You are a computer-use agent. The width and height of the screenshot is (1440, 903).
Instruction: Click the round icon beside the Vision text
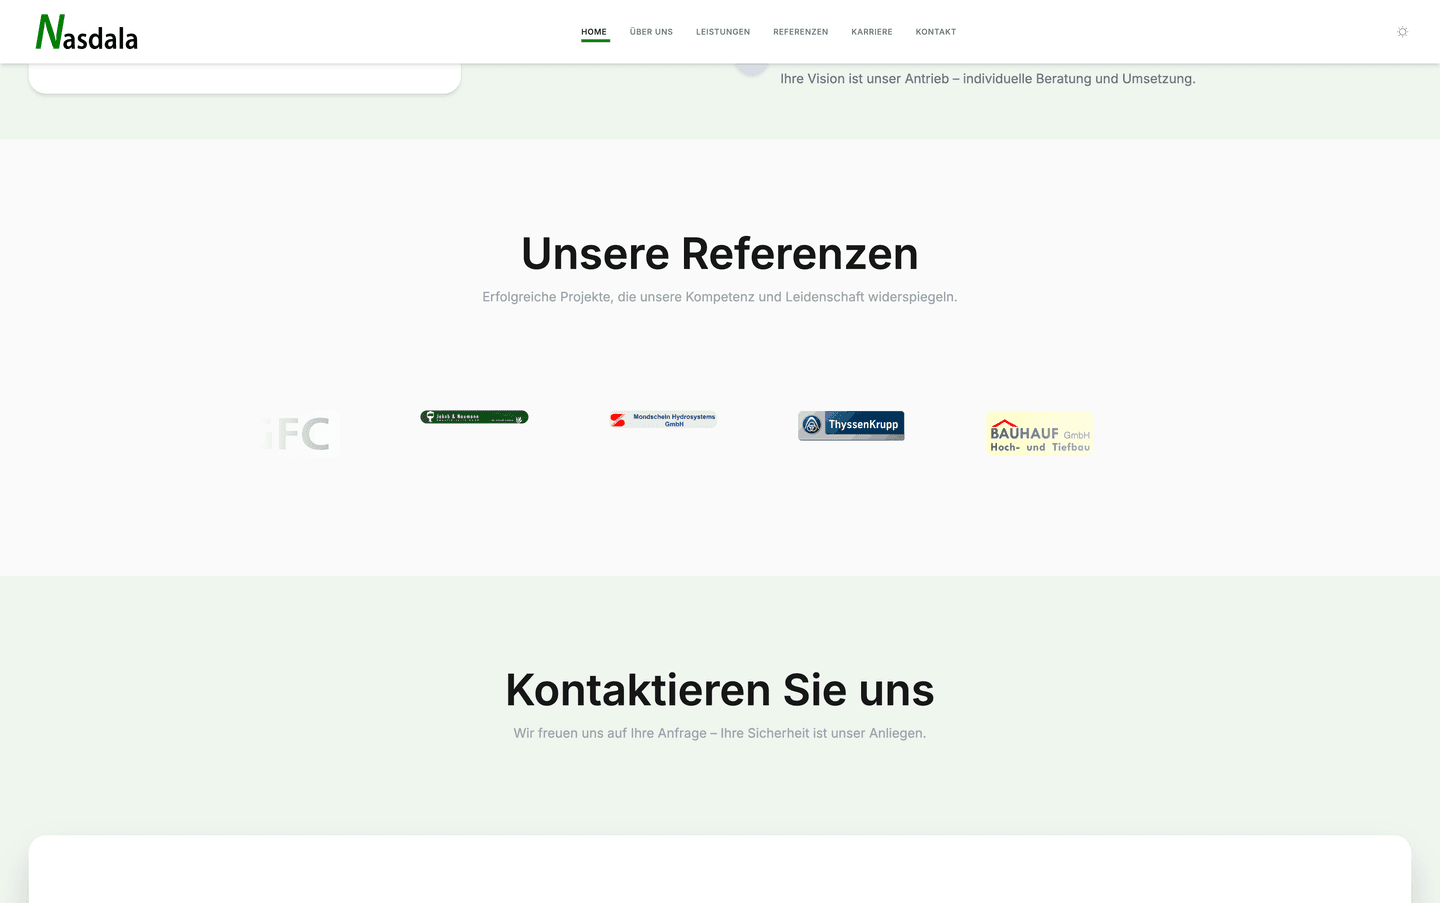coord(751,68)
